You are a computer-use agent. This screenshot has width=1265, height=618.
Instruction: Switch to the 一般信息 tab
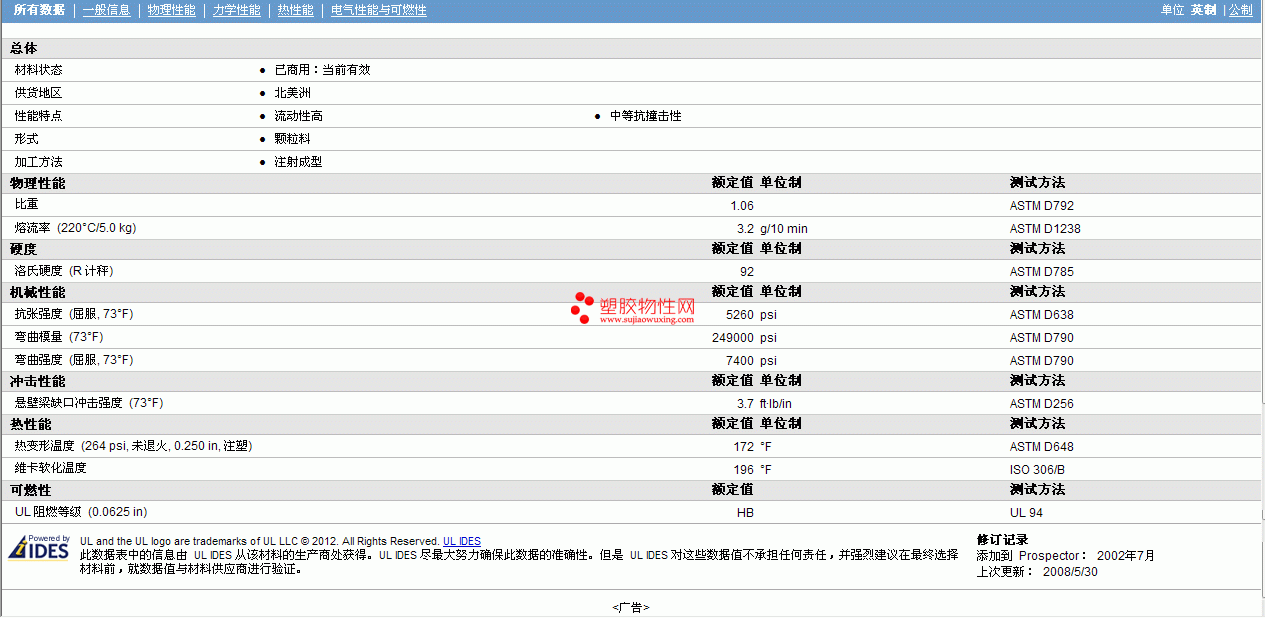(106, 10)
